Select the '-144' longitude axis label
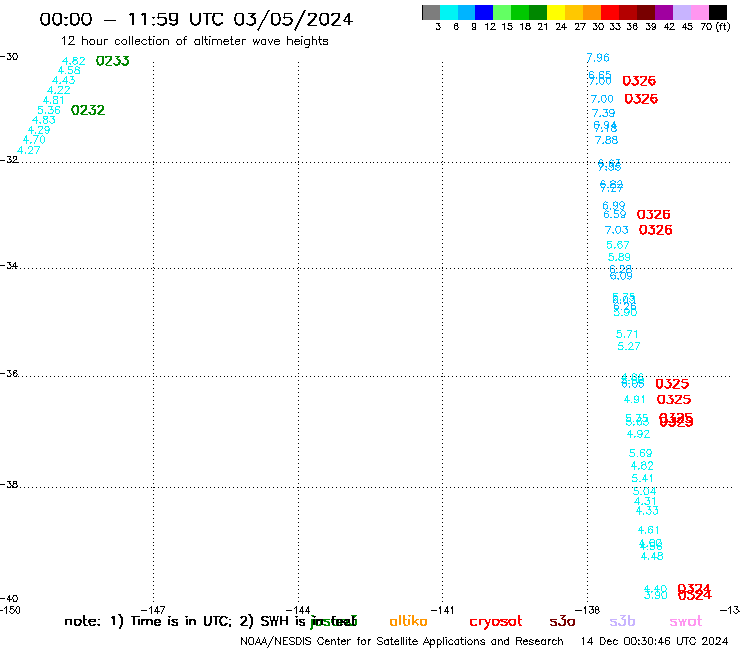 point(298,610)
